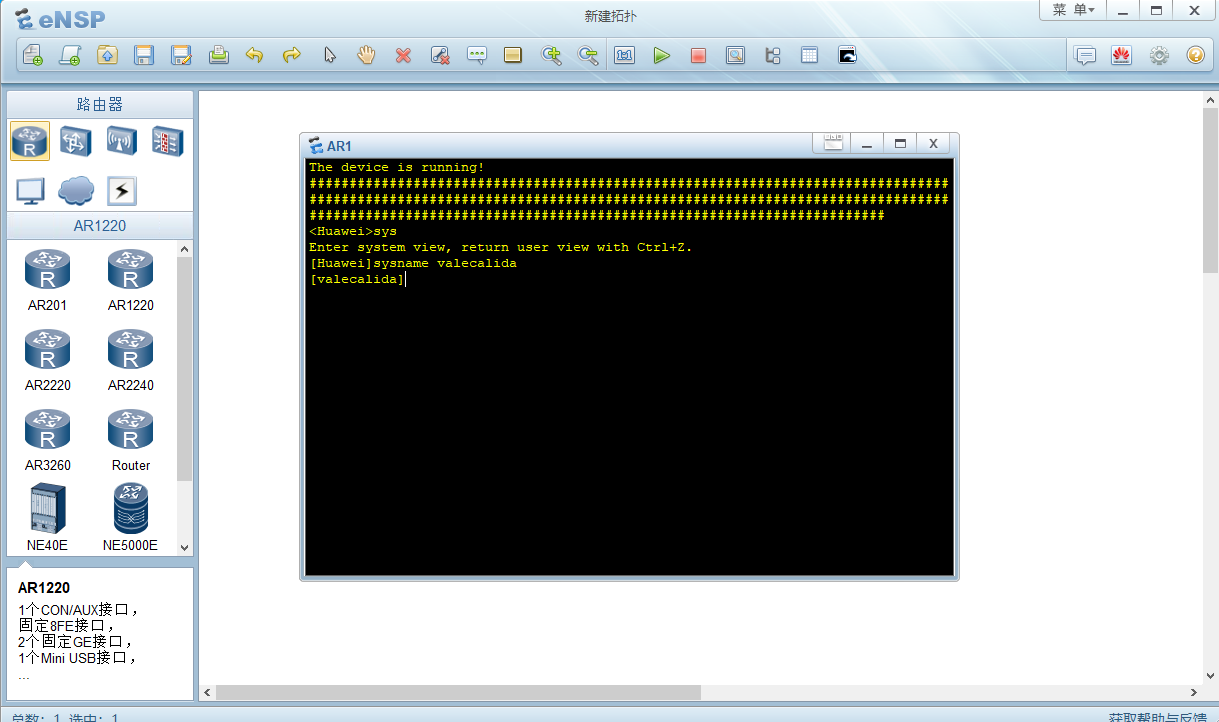The image size is (1219, 722).
Task: Click canvas vertical scrollbar up arrow
Action: (x=1211, y=100)
